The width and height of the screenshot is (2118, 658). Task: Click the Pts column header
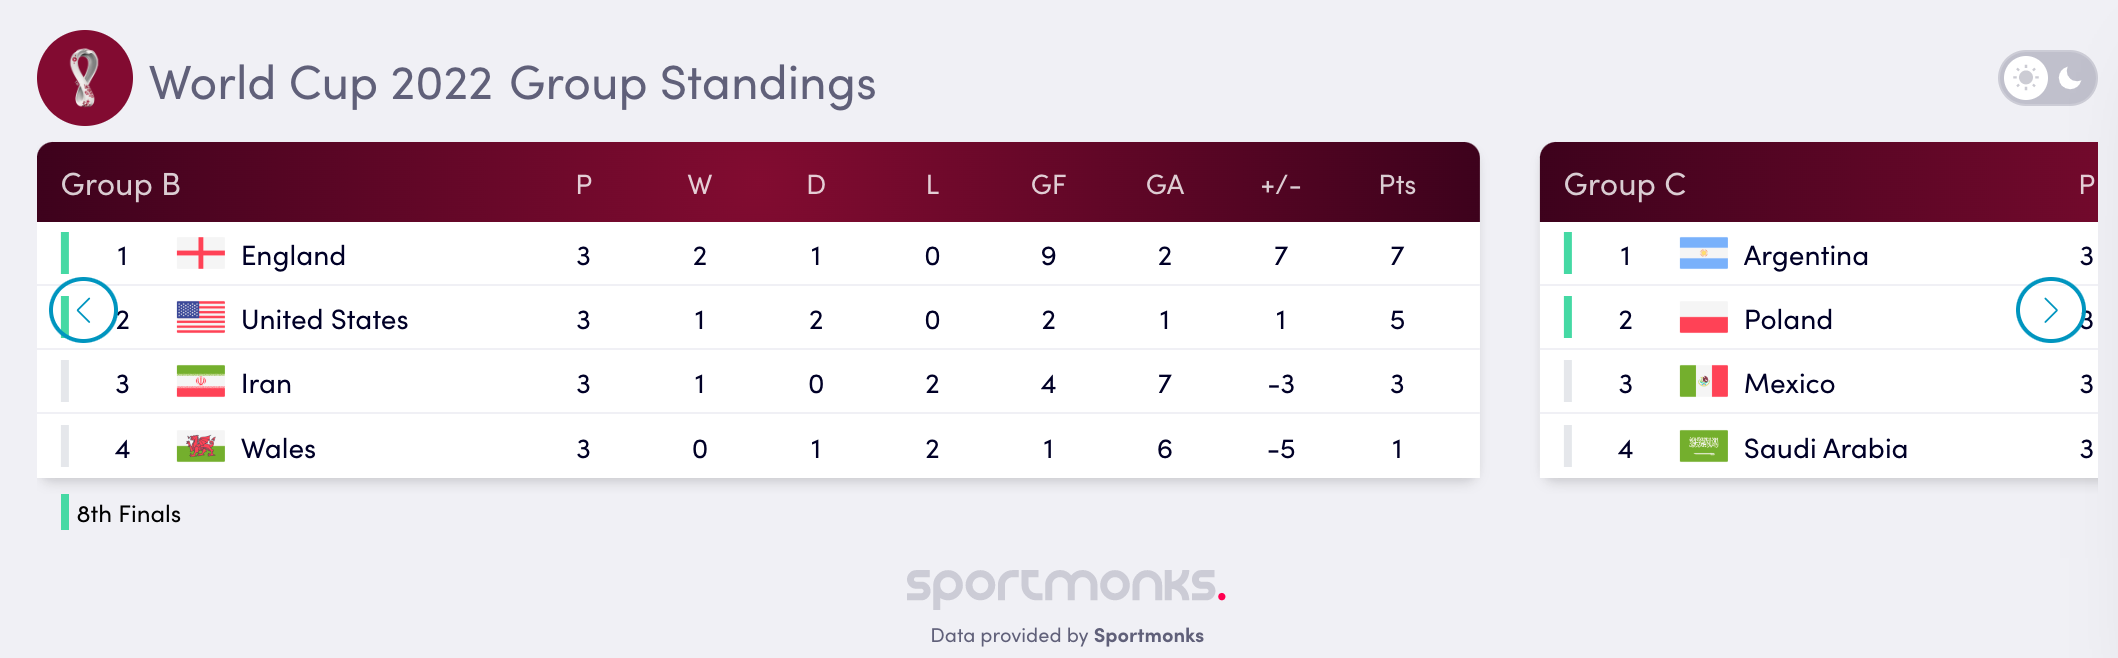click(1397, 185)
